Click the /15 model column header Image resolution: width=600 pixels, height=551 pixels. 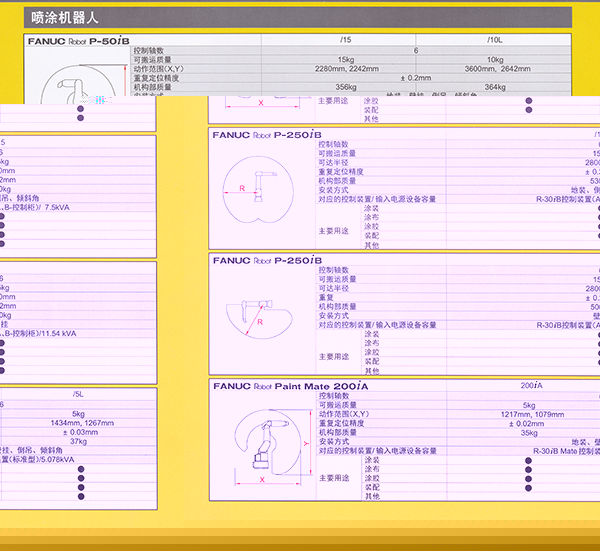tap(345, 40)
